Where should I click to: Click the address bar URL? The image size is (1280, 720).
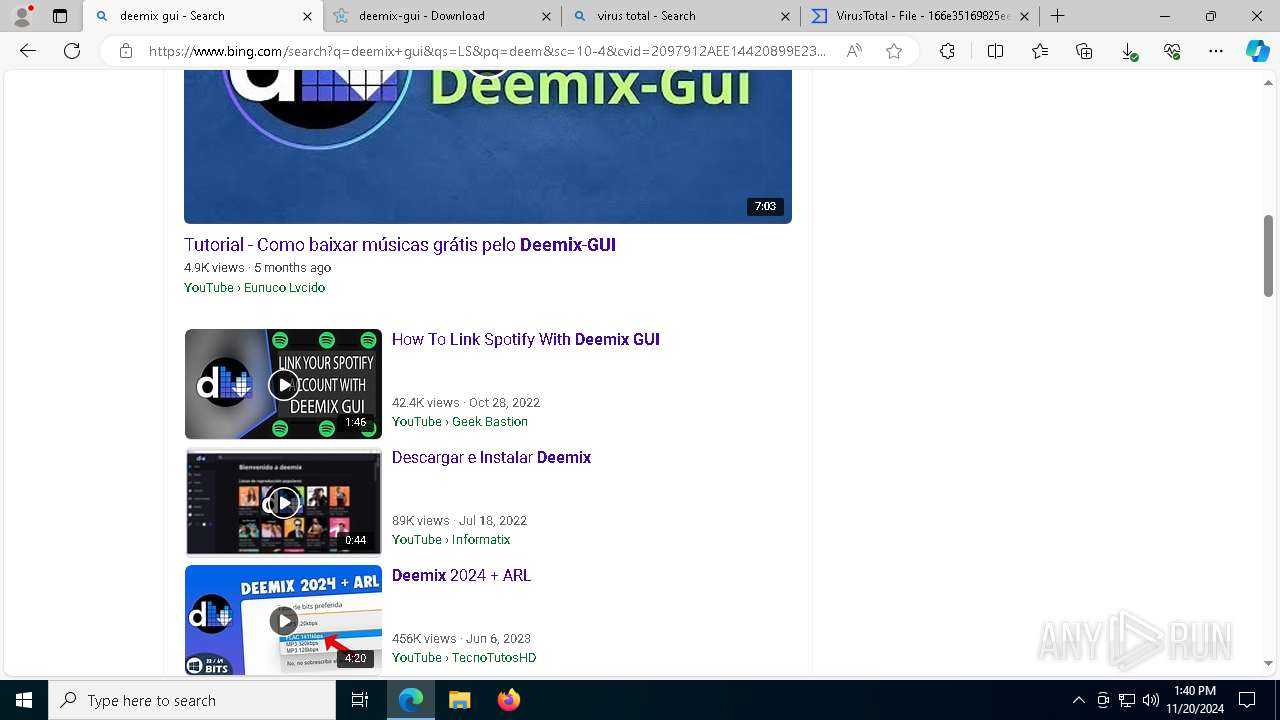point(488,51)
